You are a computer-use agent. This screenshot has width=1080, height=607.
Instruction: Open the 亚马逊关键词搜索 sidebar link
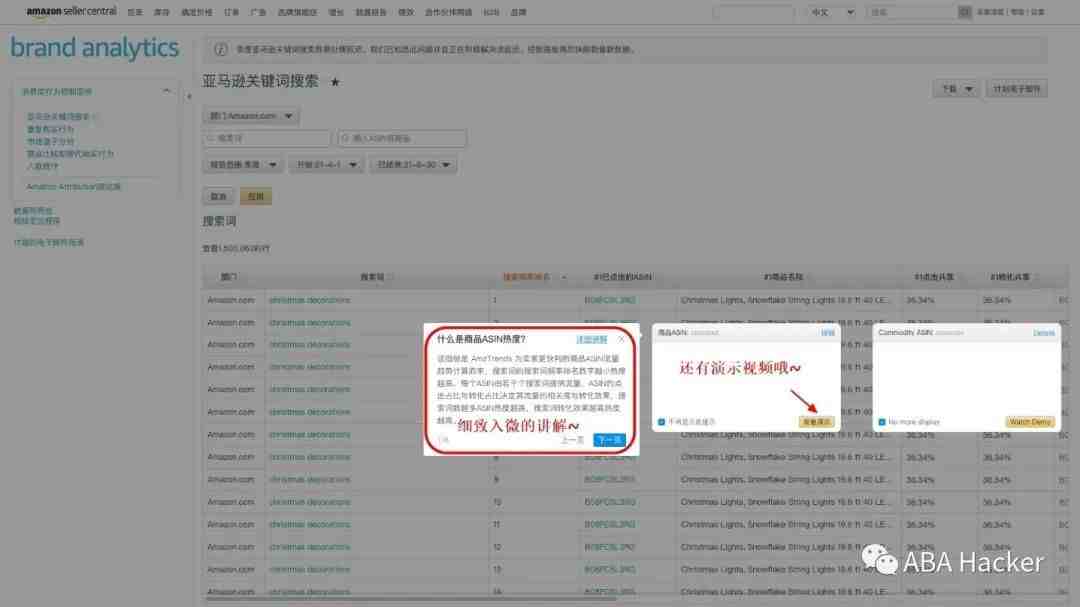pos(58,116)
